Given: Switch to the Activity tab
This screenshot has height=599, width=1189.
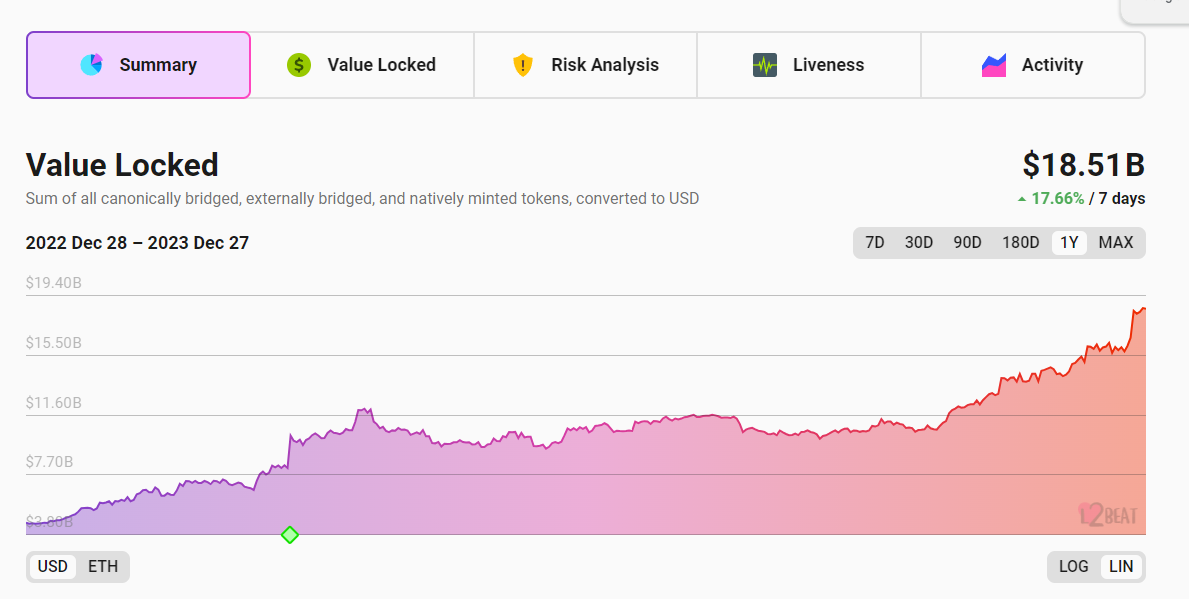Looking at the screenshot, I should [1033, 64].
